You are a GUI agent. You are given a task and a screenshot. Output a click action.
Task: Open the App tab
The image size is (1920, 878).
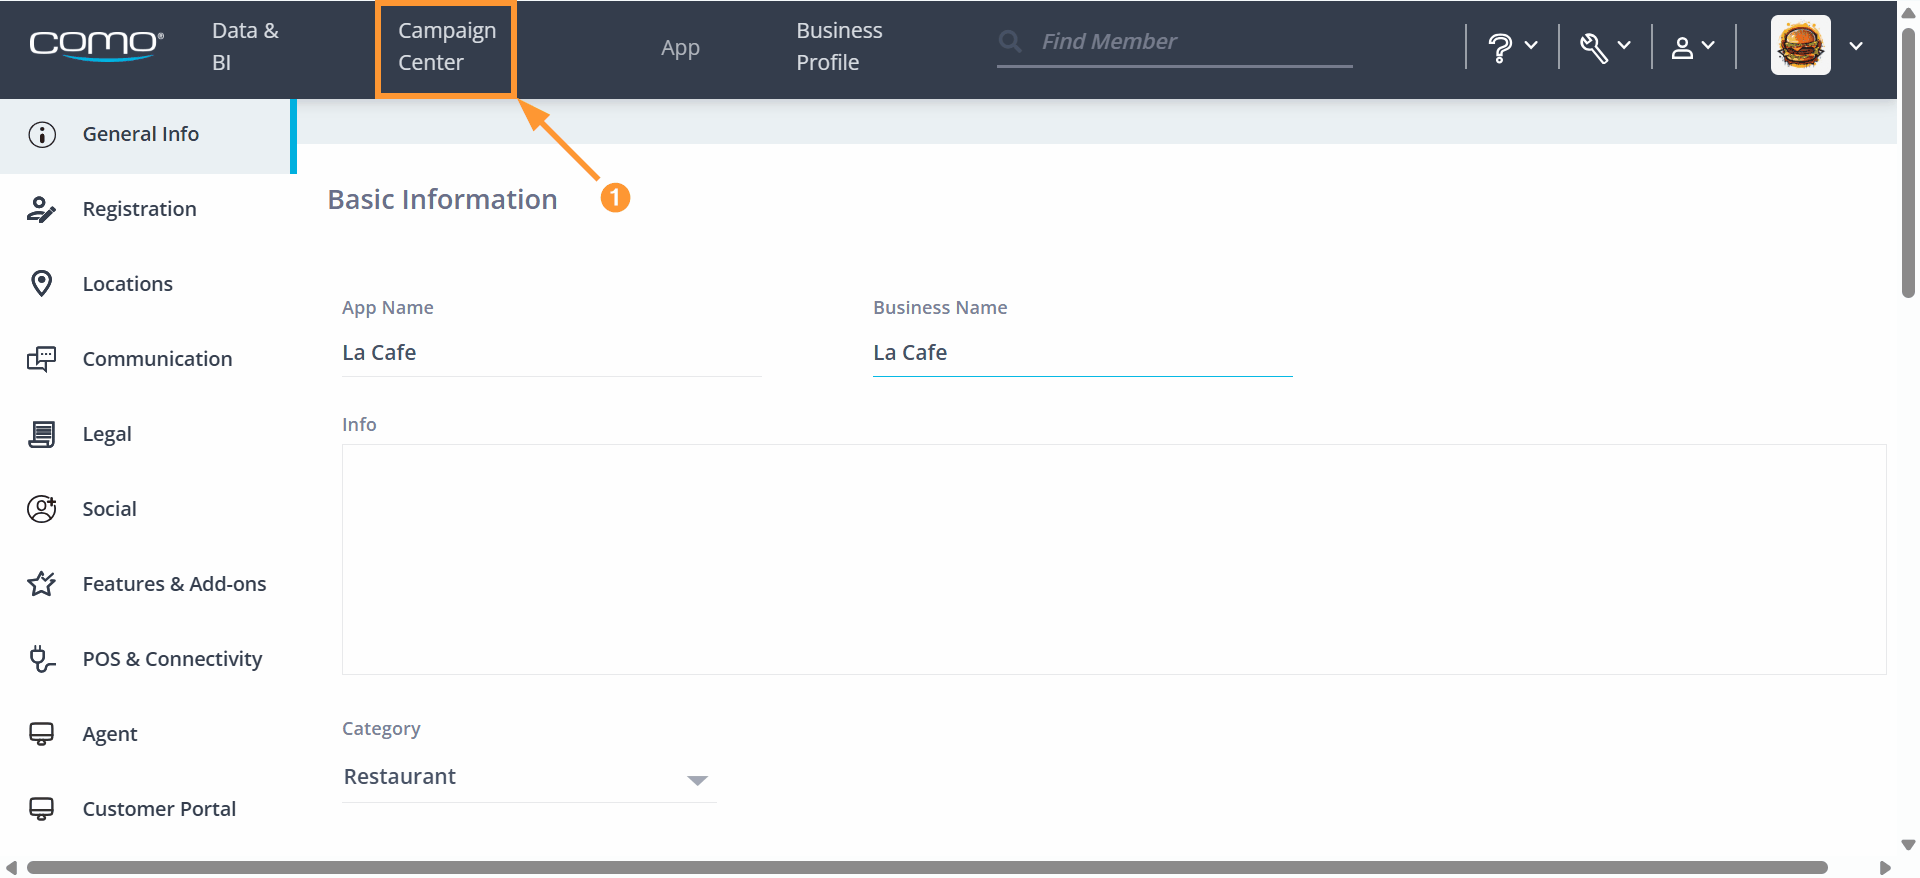click(680, 48)
